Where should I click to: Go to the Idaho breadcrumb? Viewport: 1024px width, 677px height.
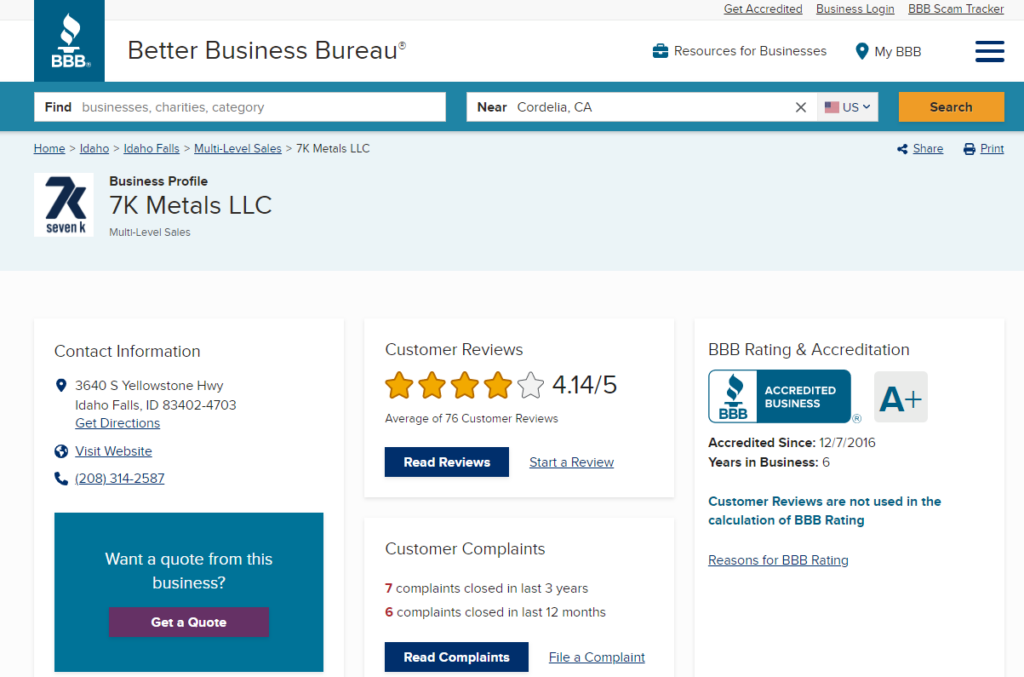pos(94,149)
